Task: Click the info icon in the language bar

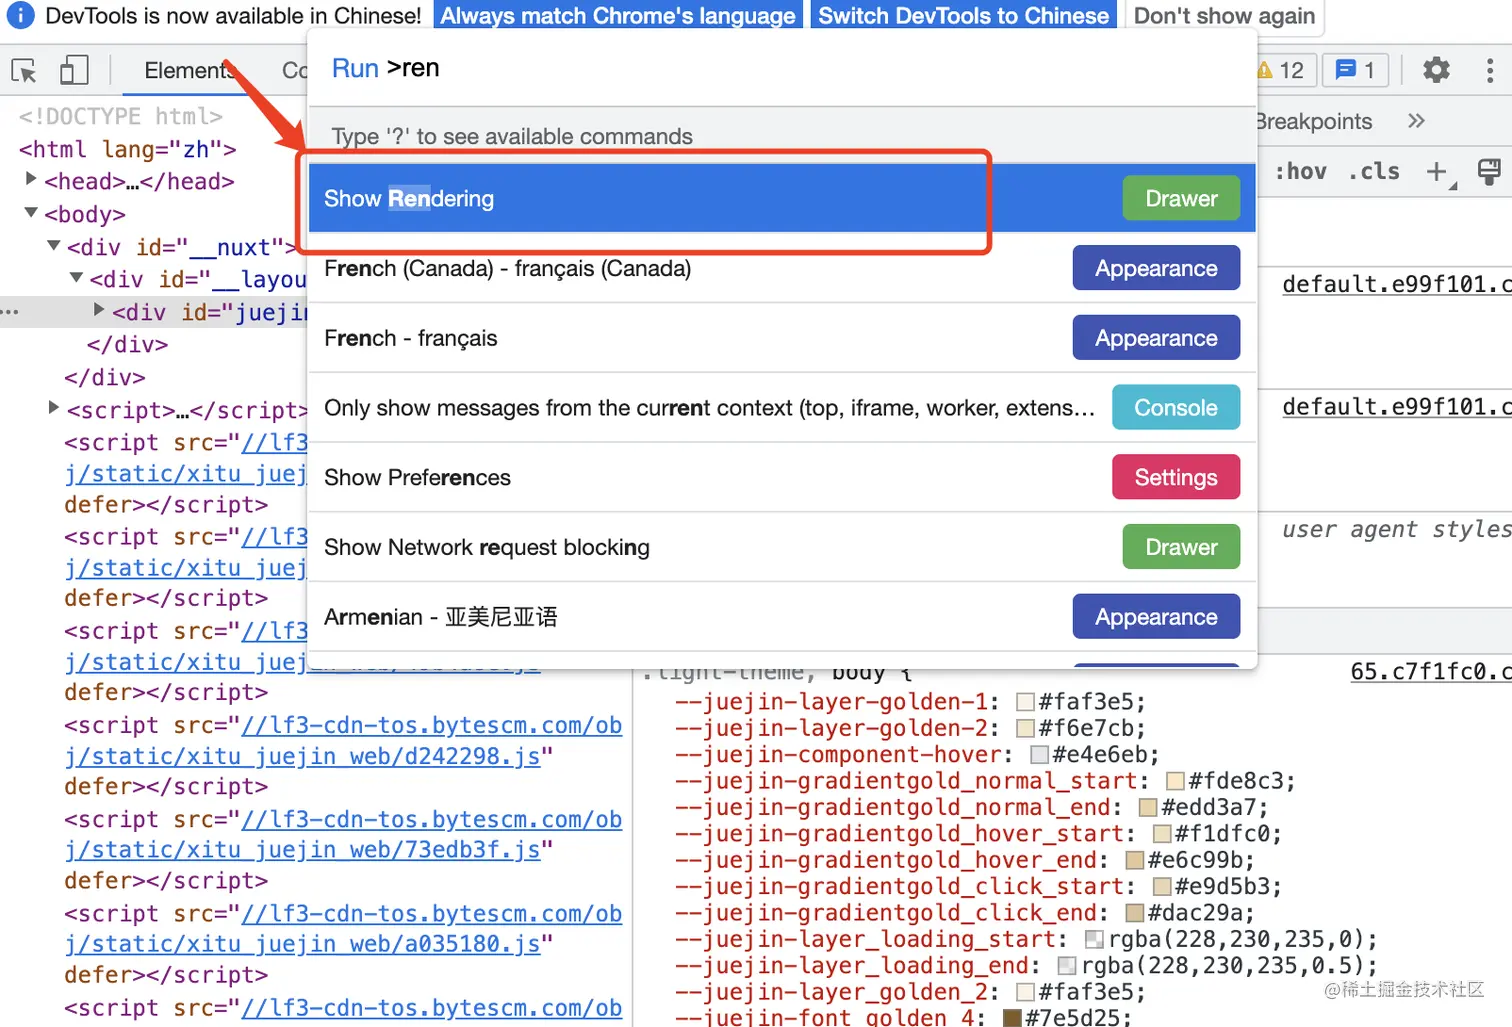Action: pyautogui.click(x=20, y=15)
